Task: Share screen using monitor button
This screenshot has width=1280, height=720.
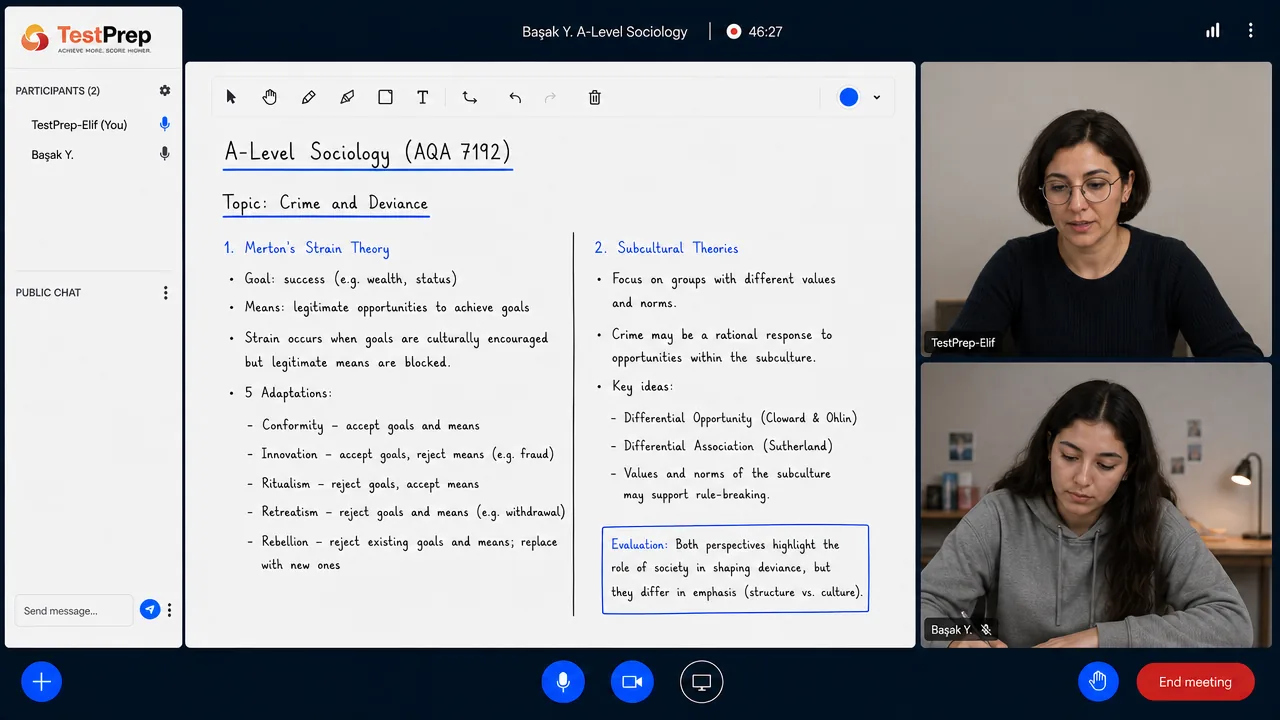Action: (x=702, y=682)
